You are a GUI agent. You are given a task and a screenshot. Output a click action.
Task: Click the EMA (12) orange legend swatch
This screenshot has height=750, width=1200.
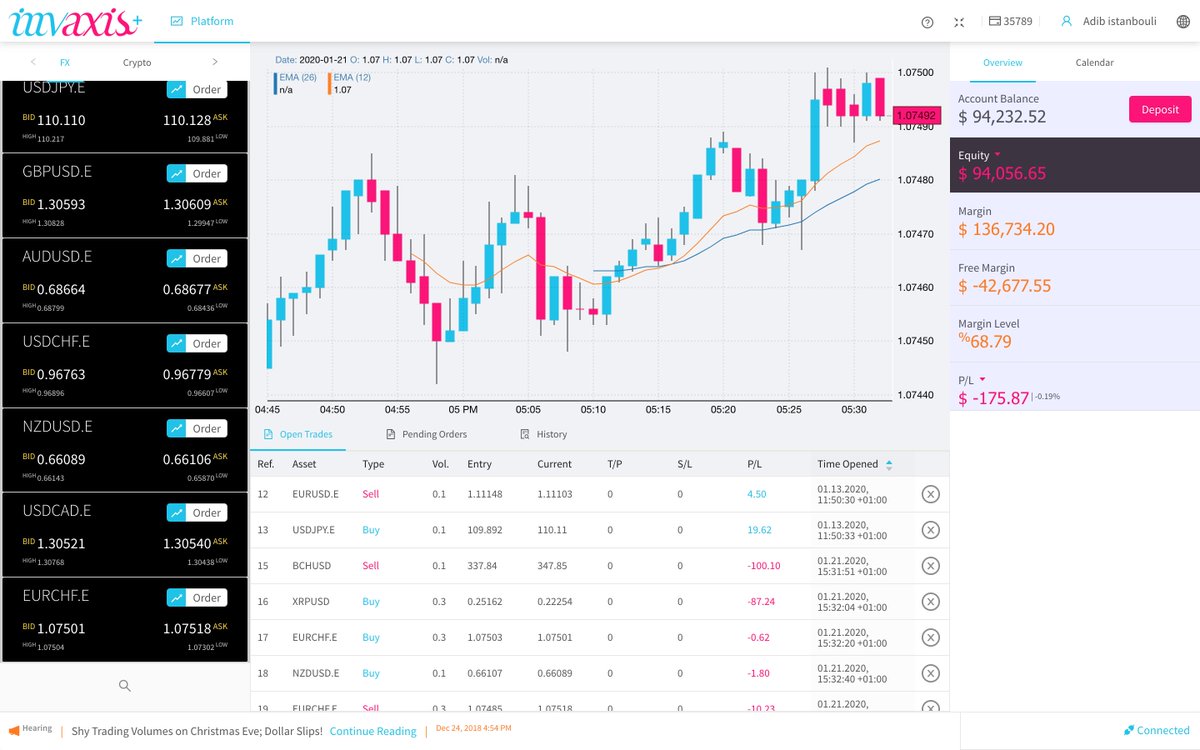tap(329, 83)
